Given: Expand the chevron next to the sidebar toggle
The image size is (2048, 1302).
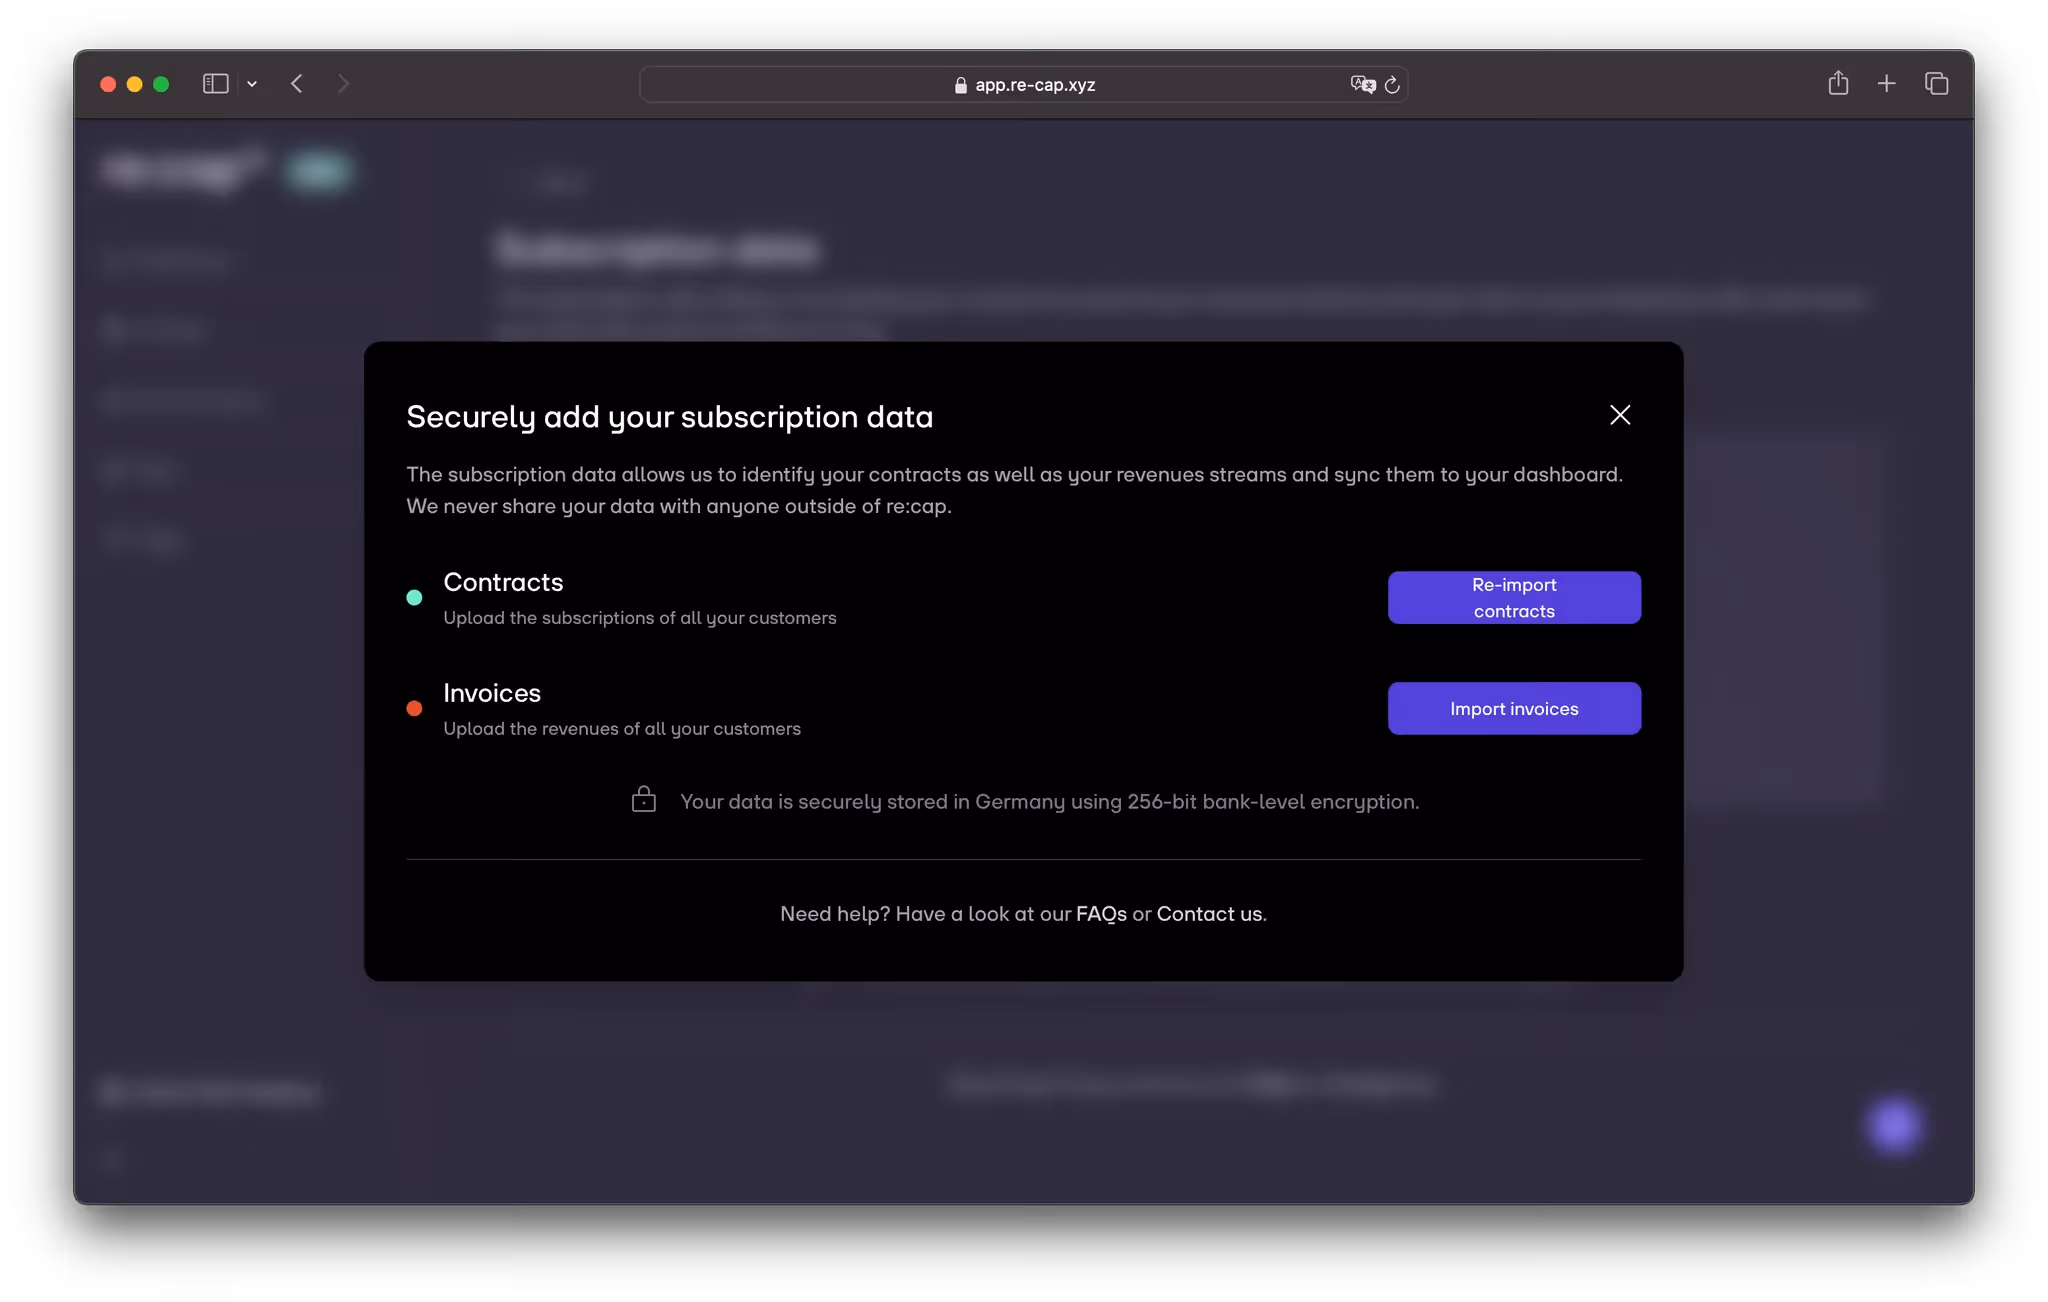Looking at the screenshot, I should point(251,84).
